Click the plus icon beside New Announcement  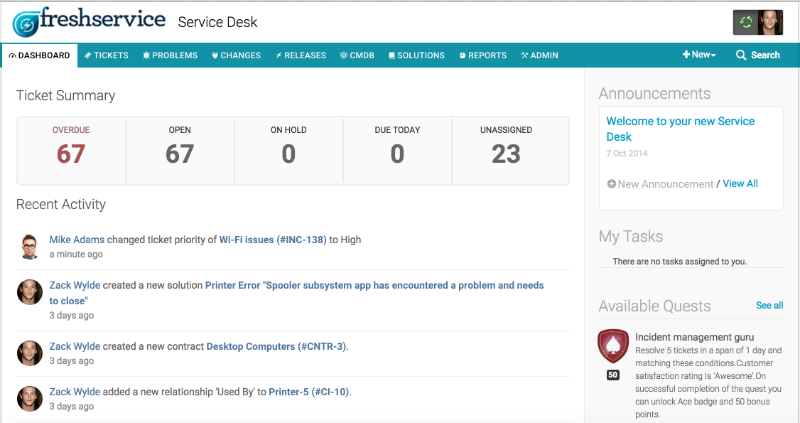tap(611, 184)
